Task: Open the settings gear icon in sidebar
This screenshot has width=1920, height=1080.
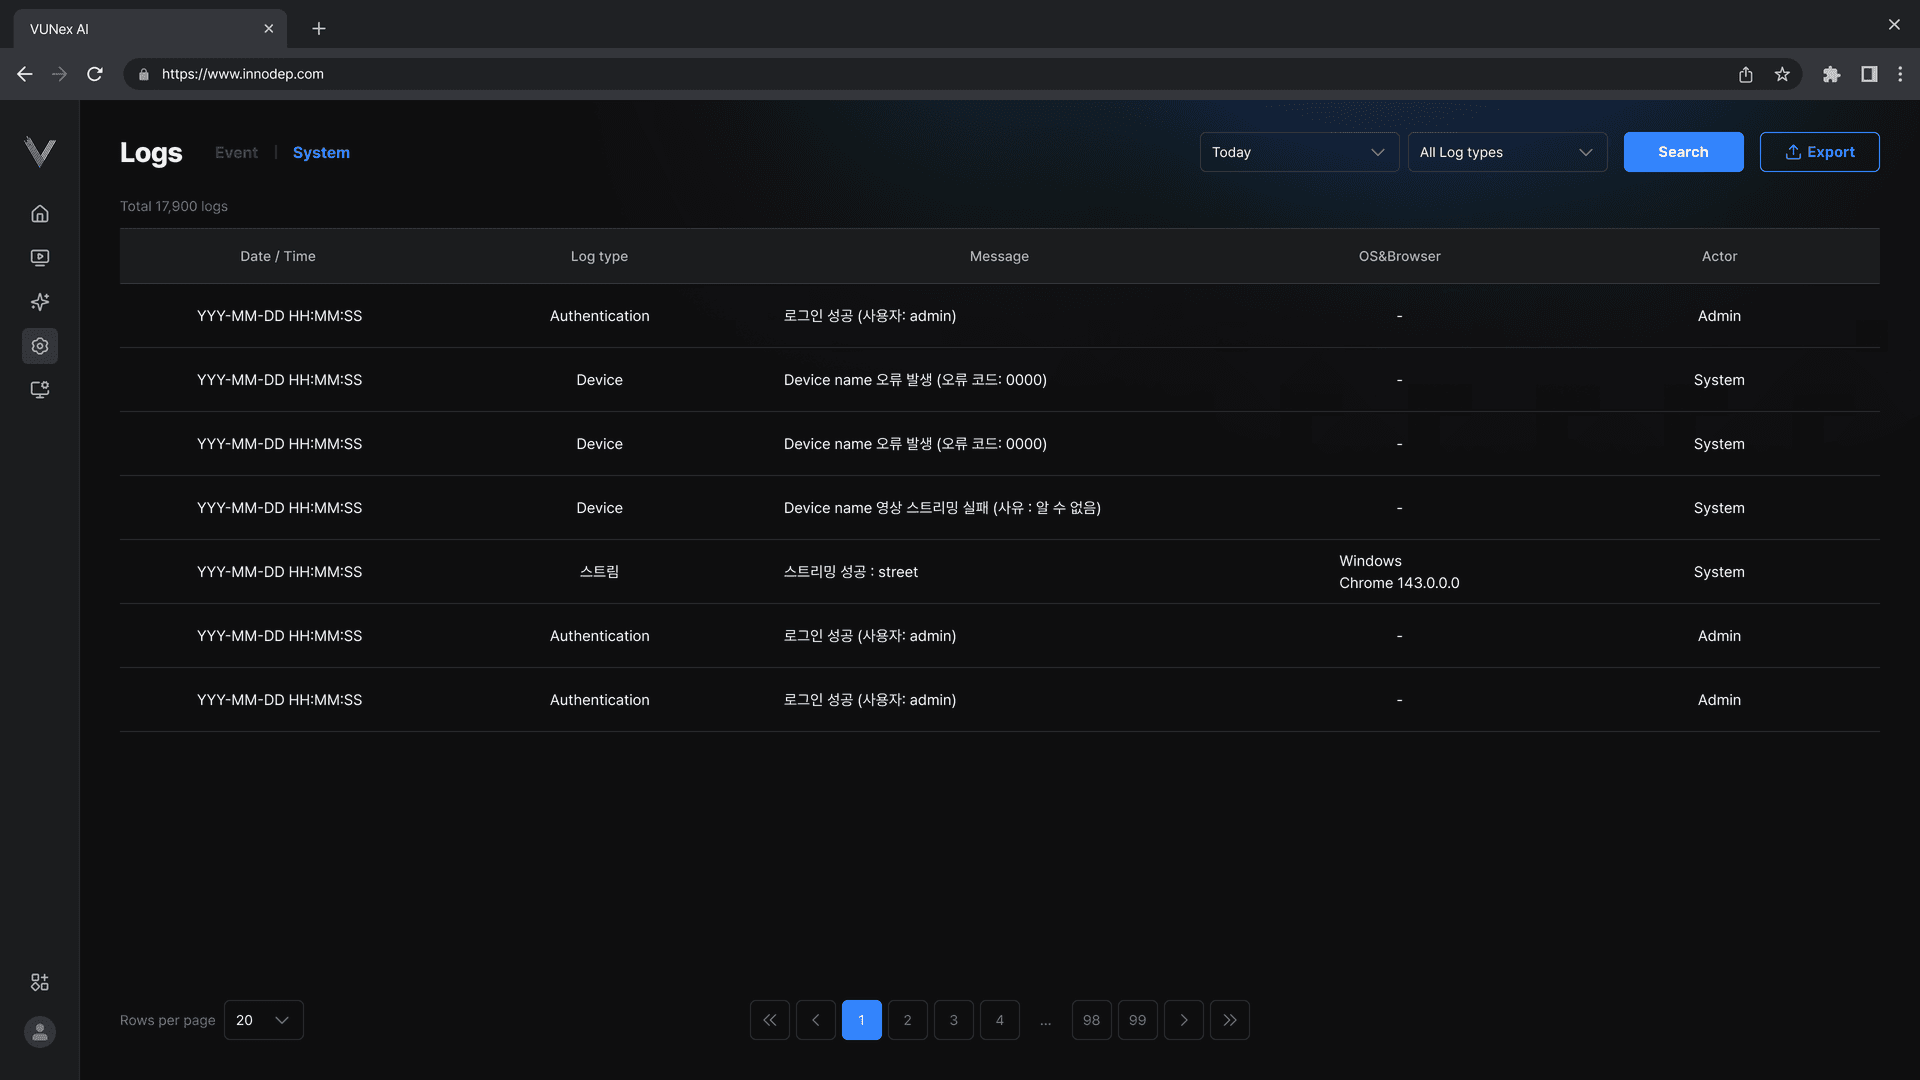Action: coord(40,346)
